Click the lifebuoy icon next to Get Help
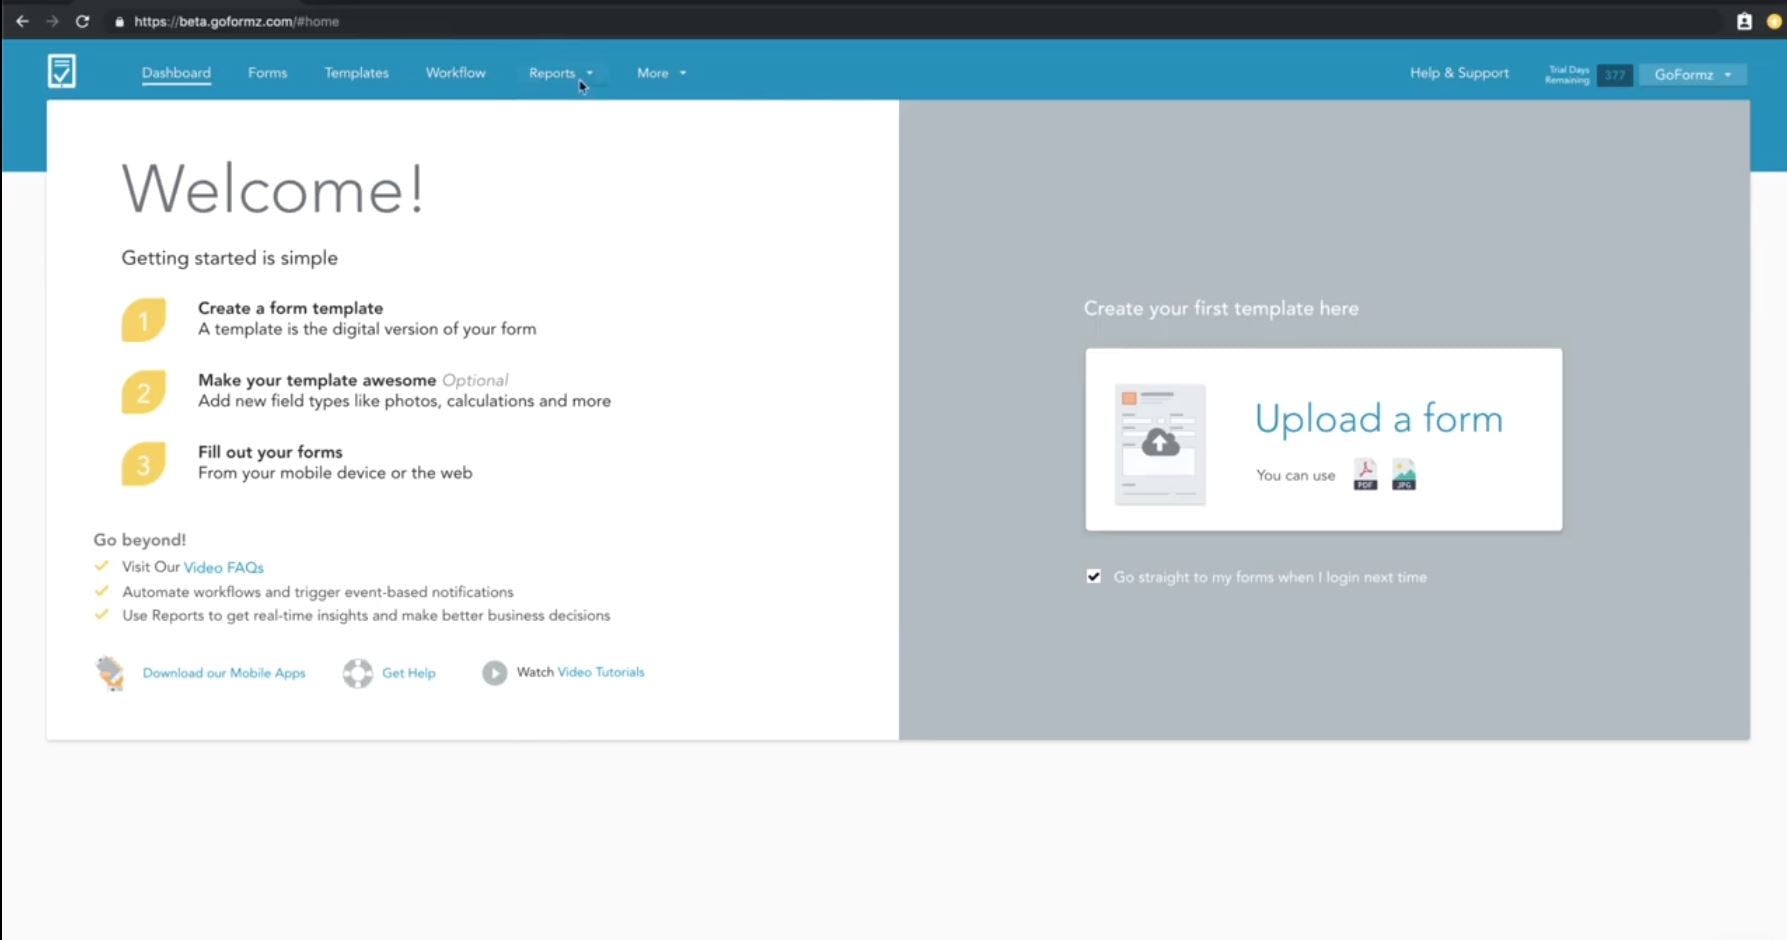 tap(357, 672)
